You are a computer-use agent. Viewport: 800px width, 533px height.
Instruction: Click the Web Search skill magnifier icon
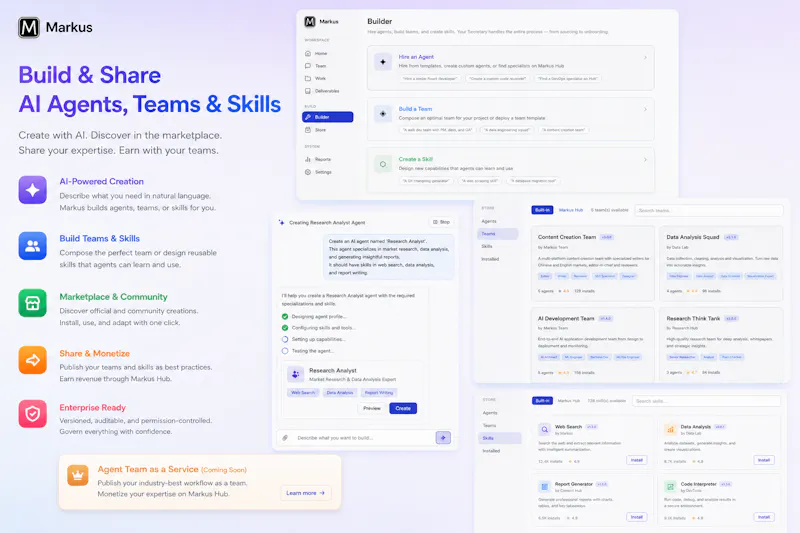(x=544, y=429)
